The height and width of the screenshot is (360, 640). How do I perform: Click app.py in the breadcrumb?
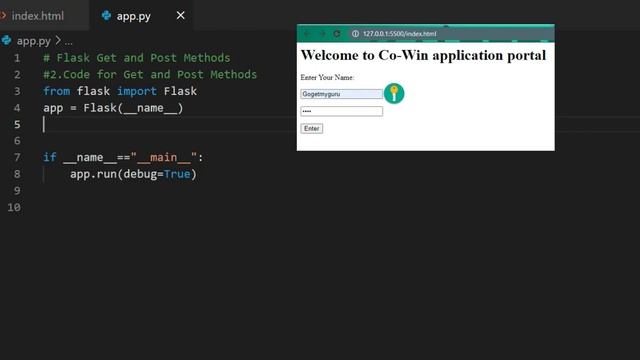coord(33,41)
